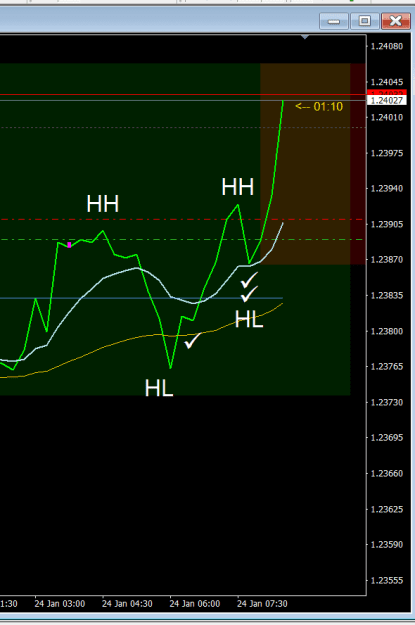Click the 24 Jan 04:30 time label
Viewport: 415px width, 625px height.
[x=127, y=604]
